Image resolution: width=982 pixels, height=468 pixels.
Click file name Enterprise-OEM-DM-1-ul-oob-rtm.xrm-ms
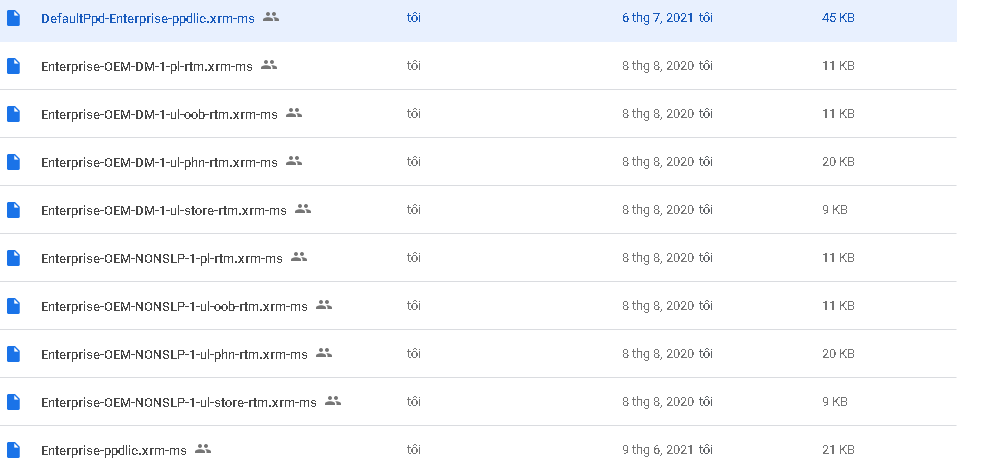pos(159,114)
